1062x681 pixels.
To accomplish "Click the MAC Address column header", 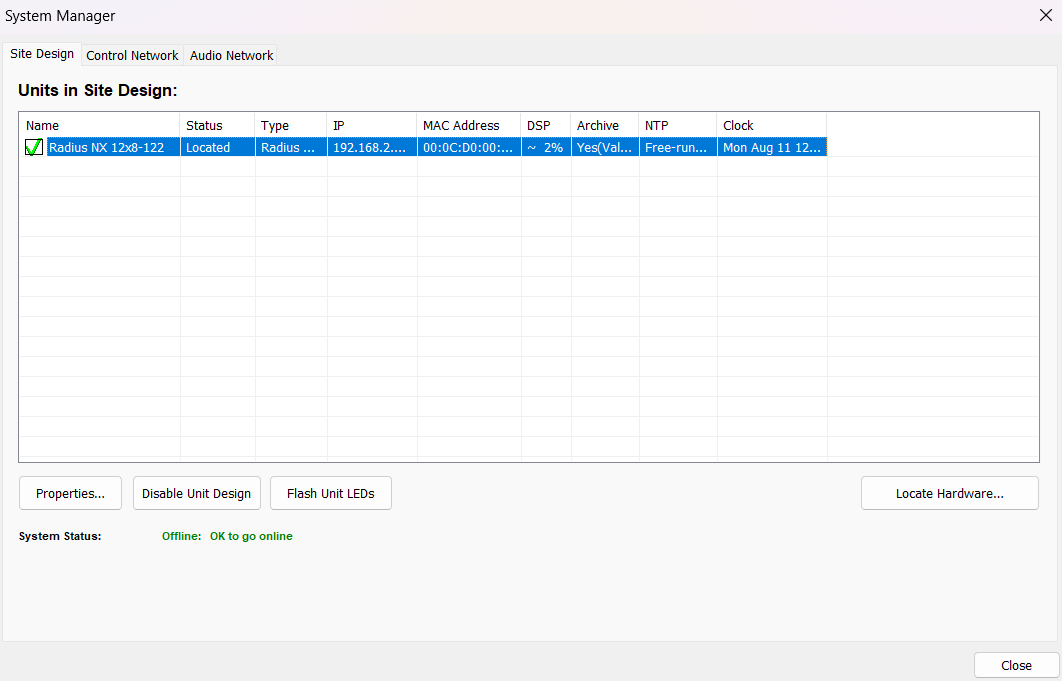I will 469,125.
